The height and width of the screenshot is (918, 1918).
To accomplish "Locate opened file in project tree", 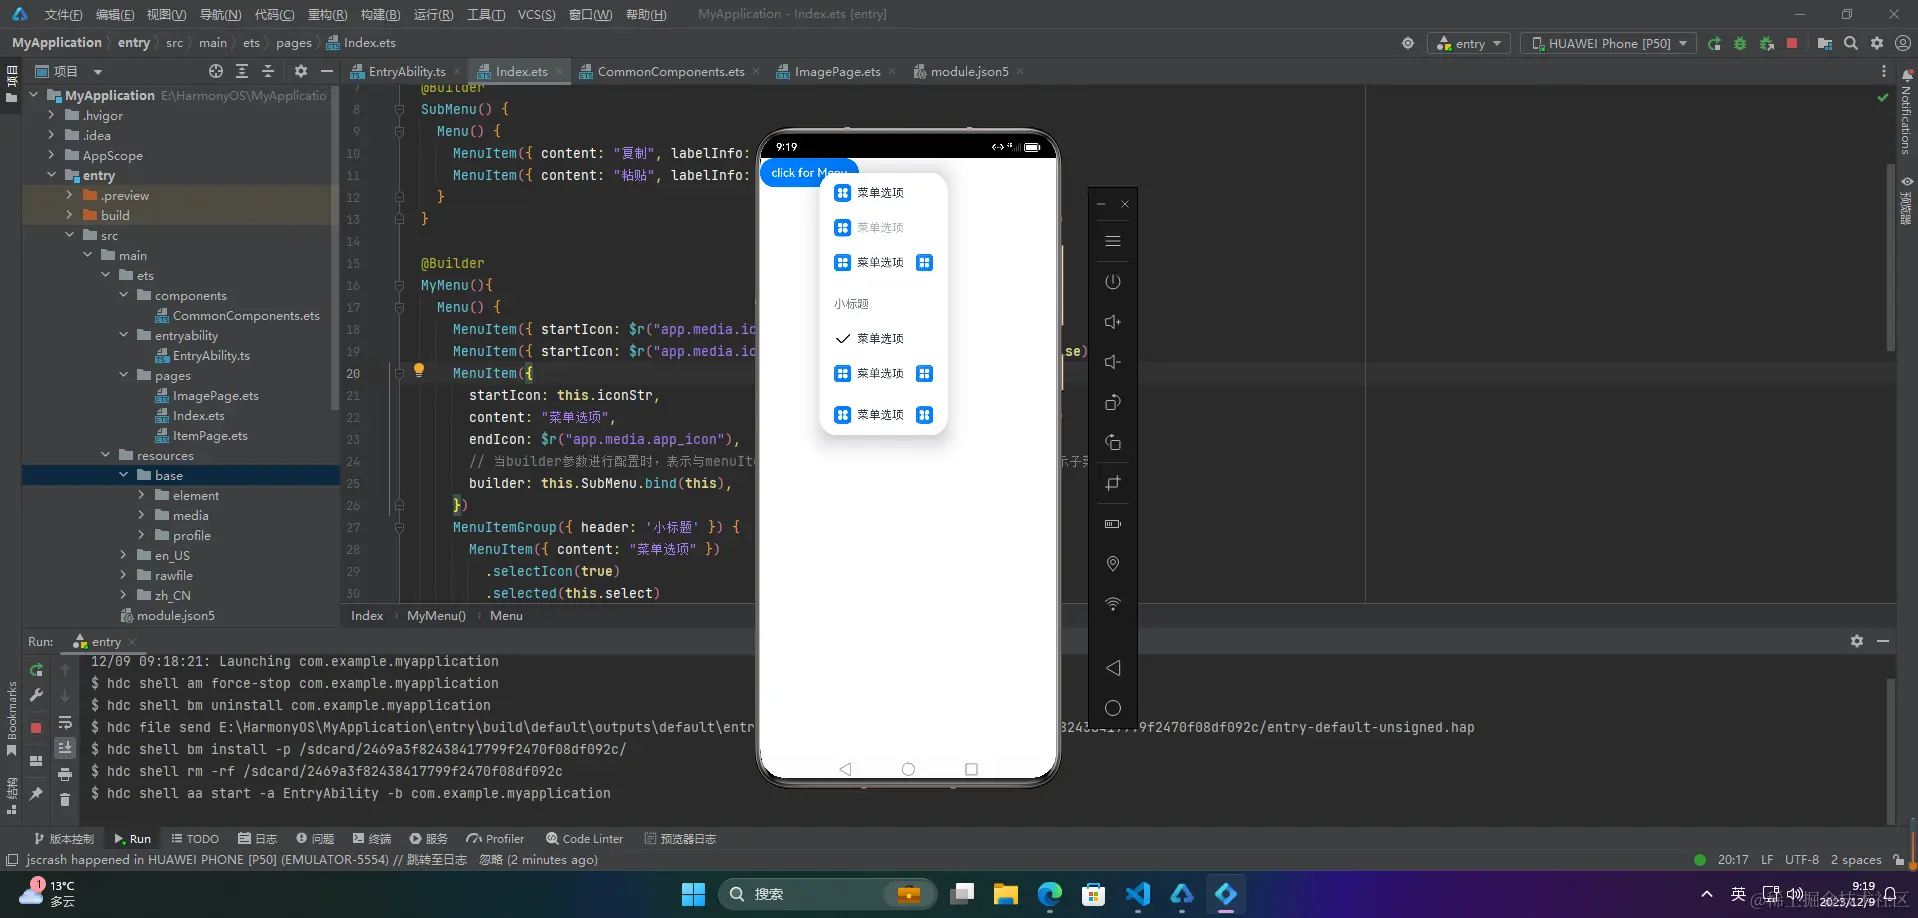I will click(x=216, y=72).
